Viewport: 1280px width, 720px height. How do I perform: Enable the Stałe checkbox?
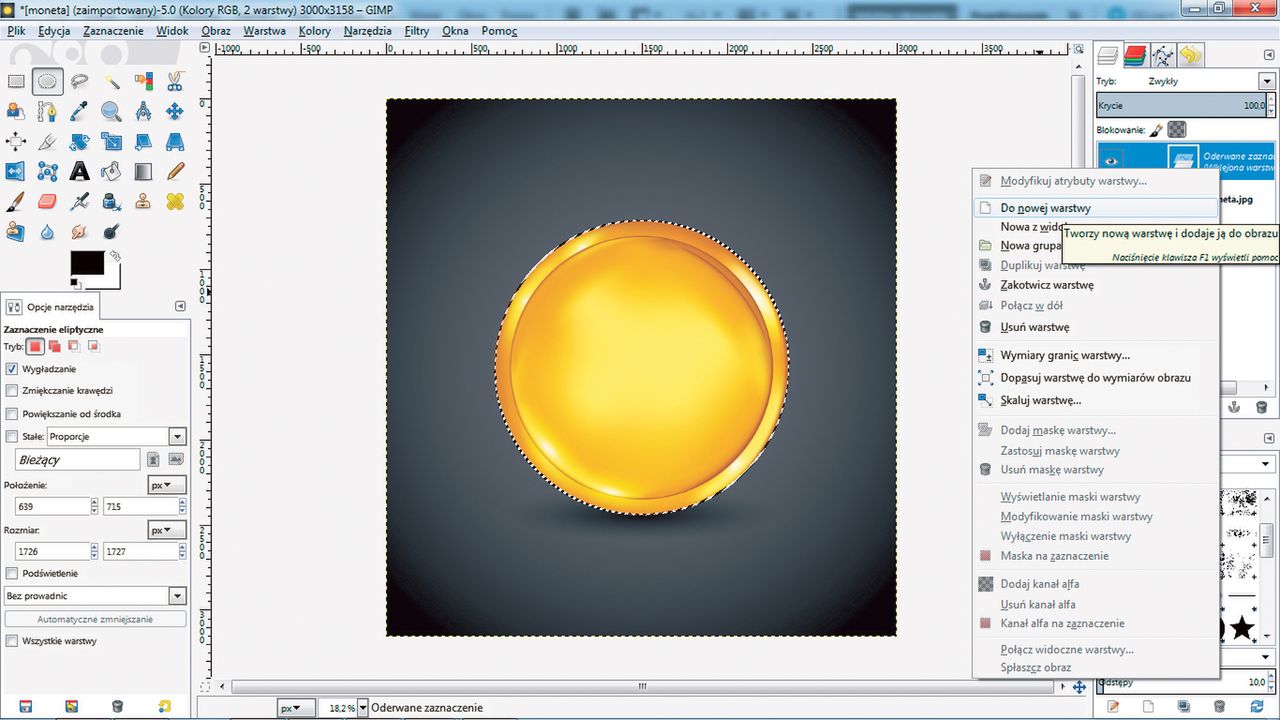pos(12,436)
